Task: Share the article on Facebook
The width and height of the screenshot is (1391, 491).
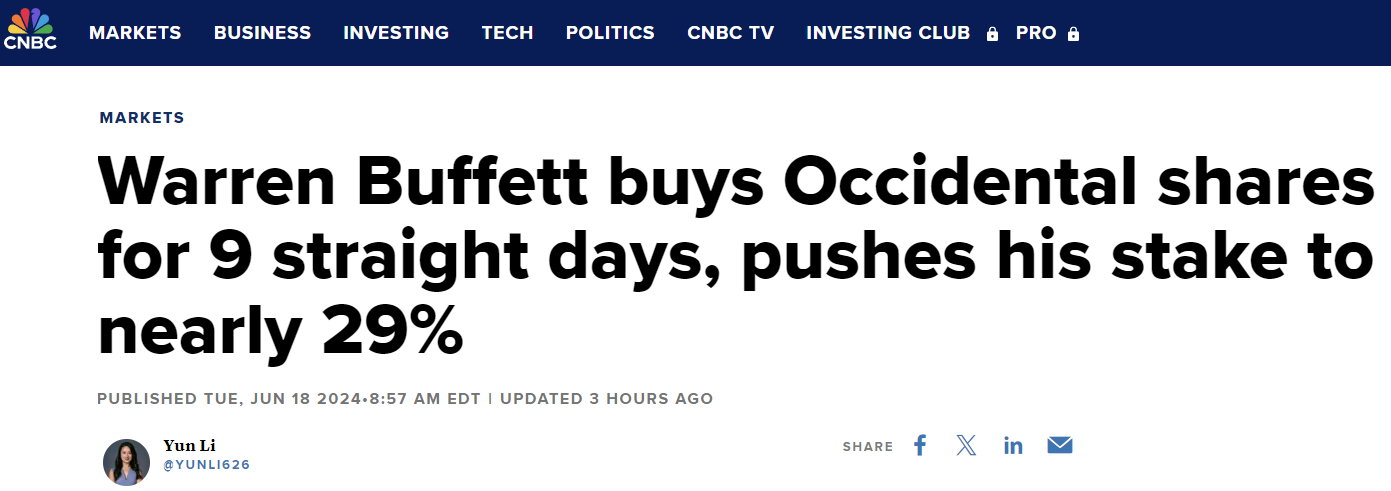Action: tap(920, 446)
